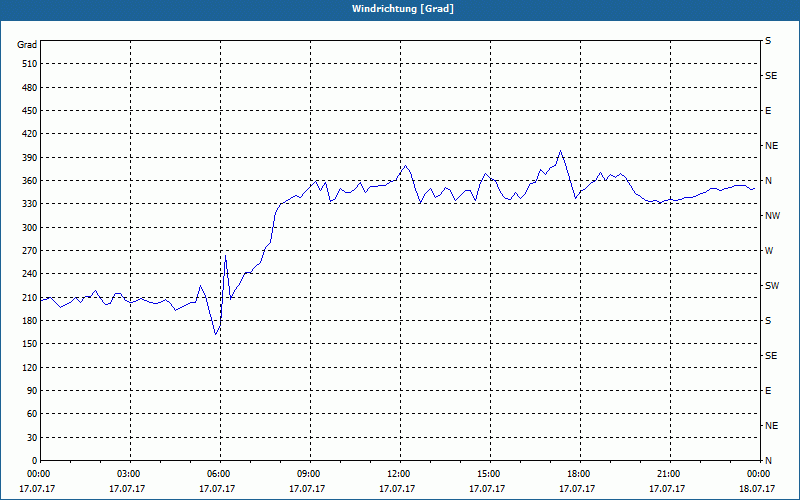Click the 150 y-axis value

click(x=30, y=344)
